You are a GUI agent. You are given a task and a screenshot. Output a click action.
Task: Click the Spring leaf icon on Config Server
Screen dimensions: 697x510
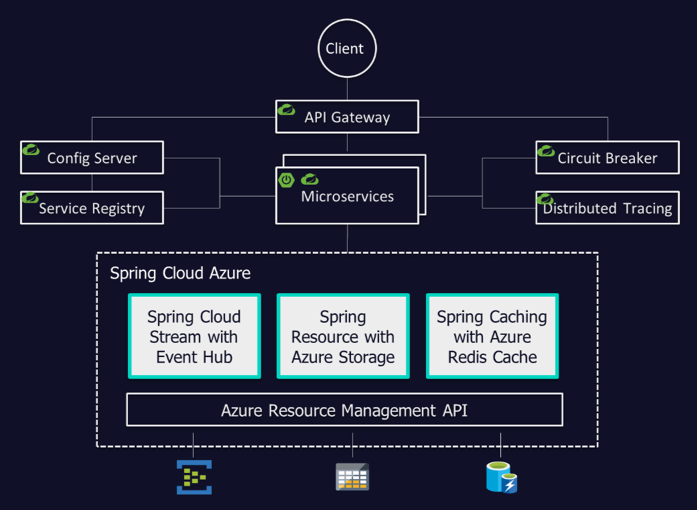point(31,150)
